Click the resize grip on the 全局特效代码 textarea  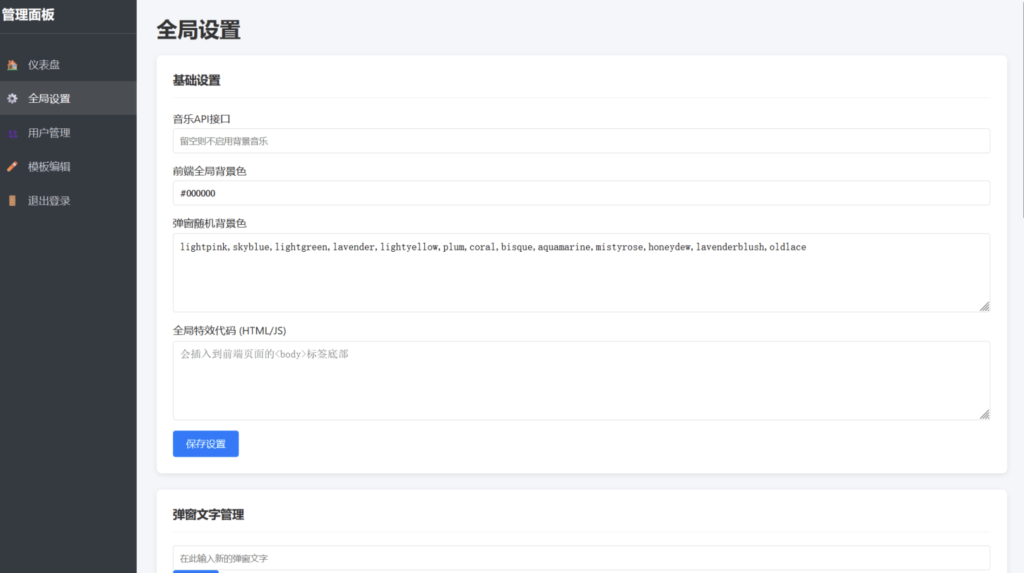tap(984, 414)
